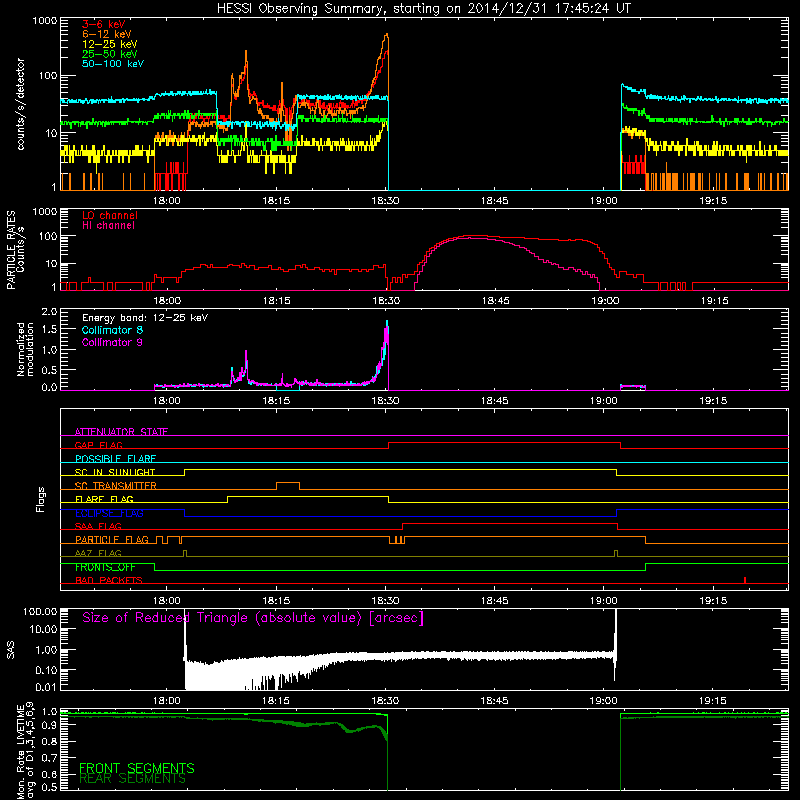This screenshot has width=800, height=800.
Task: Click 19:00 tick under the modulation panel
Action: pos(604,401)
